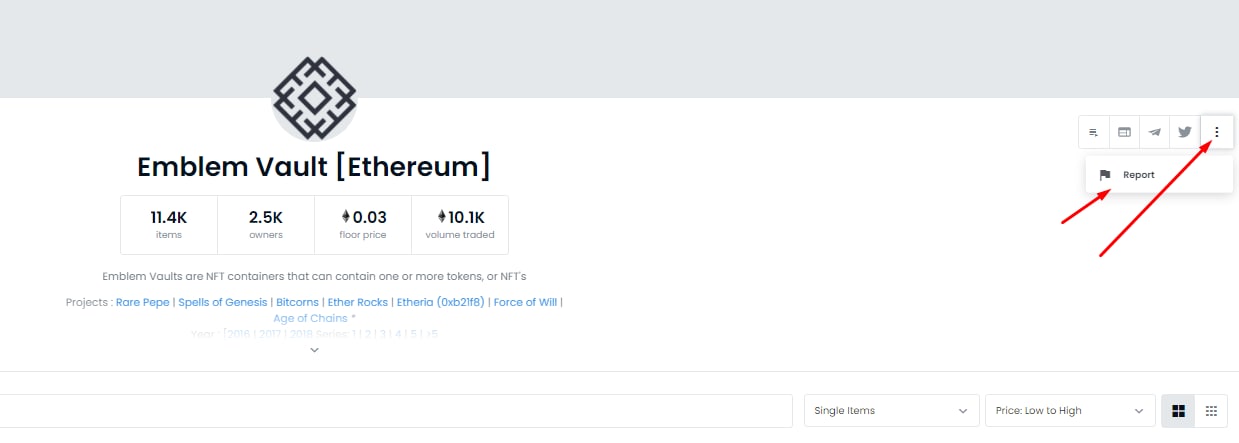Switch to small grid view
This screenshot has height=443, width=1239.
pyautogui.click(x=1211, y=411)
